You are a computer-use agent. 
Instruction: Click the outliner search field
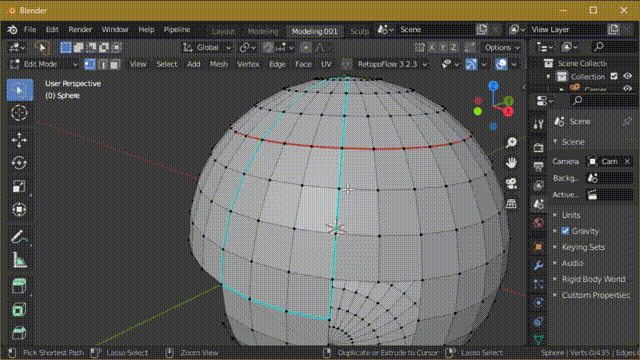(614, 47)
